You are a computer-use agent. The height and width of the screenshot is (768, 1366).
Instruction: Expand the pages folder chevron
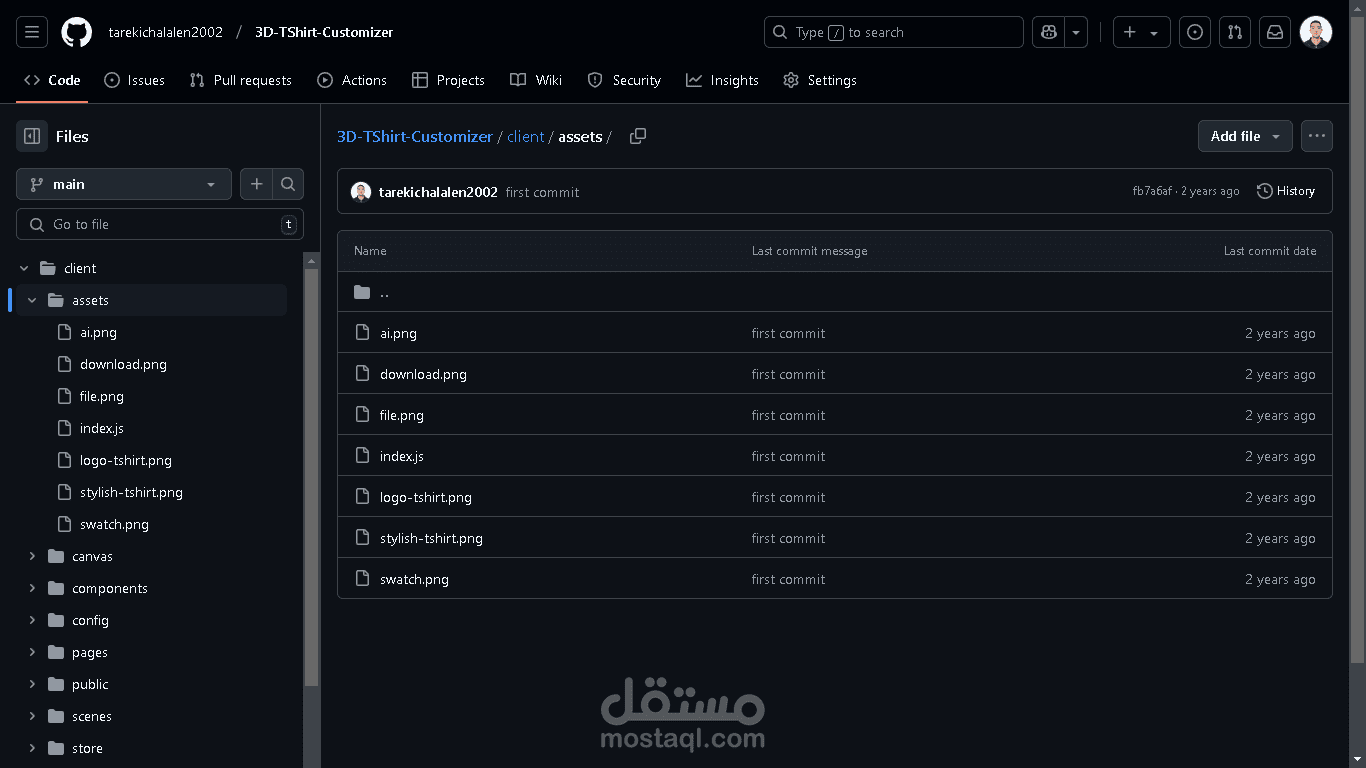(32, 652)
